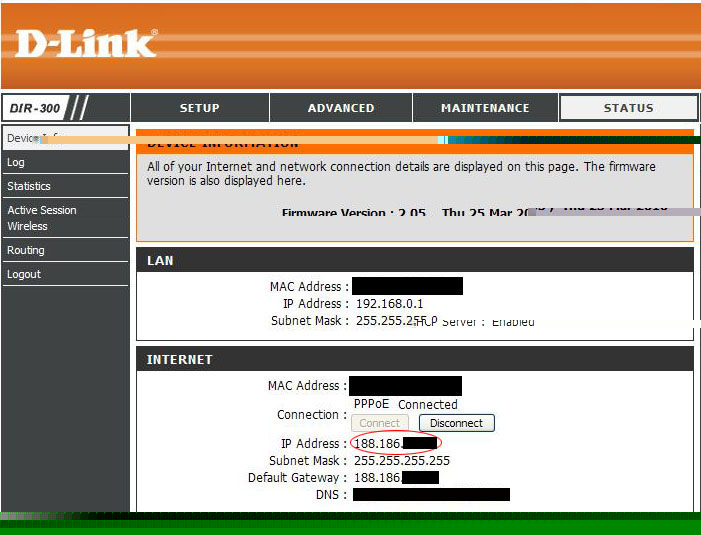Click the Default Gateway label
Screen dimensions: 701x535
tap(298, 478)
